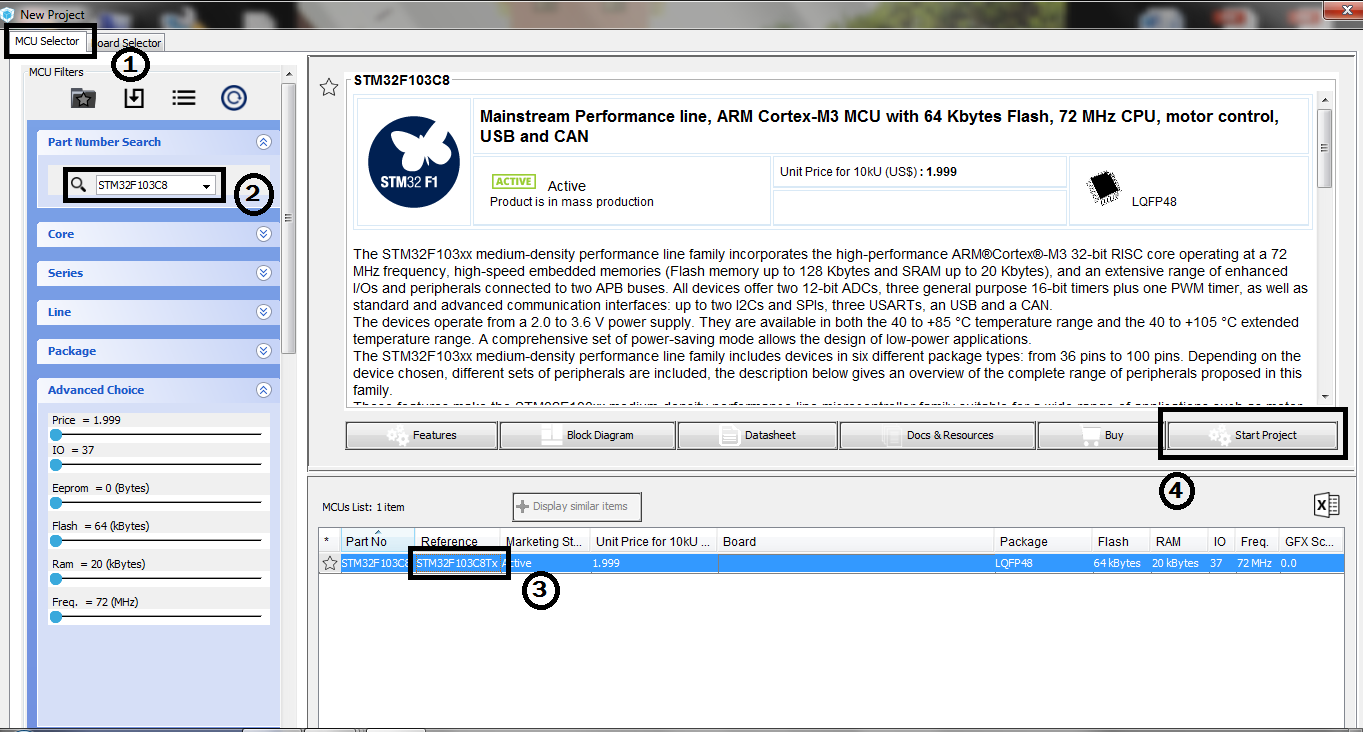Open the part number dropdown
The image size is (1363, 732).
[206, 186]
